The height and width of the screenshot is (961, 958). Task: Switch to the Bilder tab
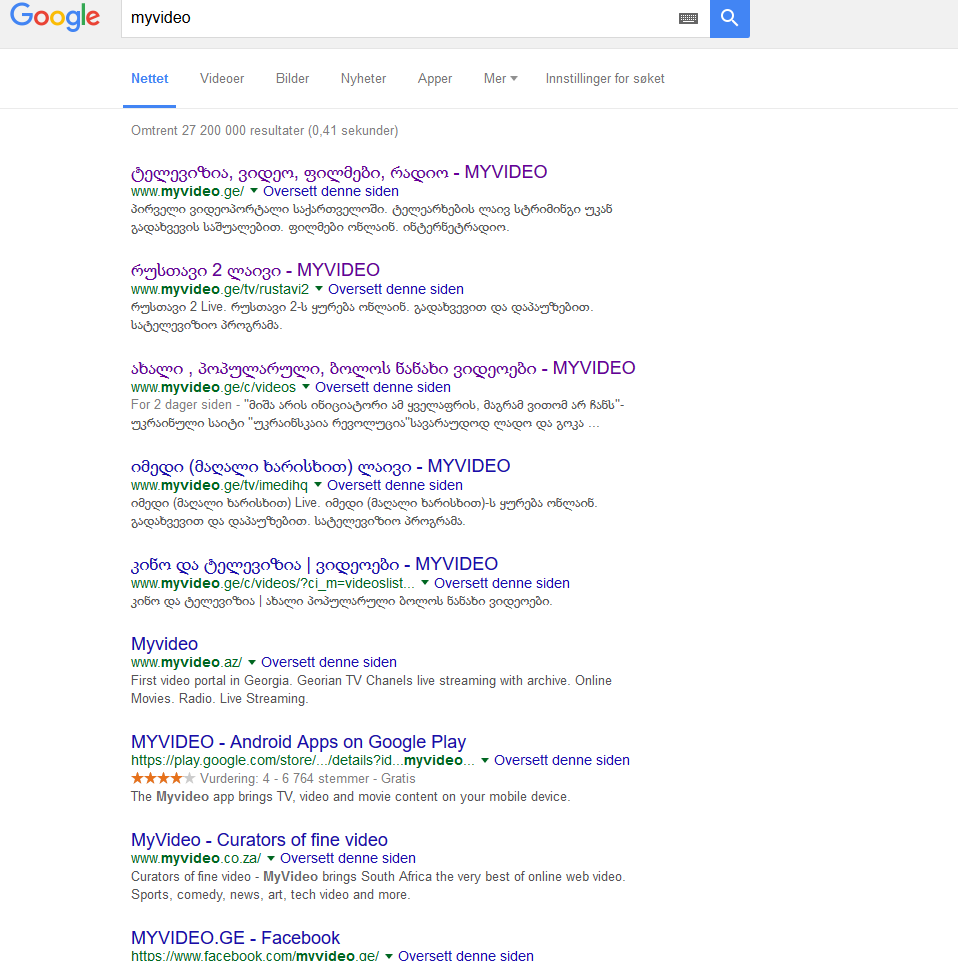click(292, 78)
